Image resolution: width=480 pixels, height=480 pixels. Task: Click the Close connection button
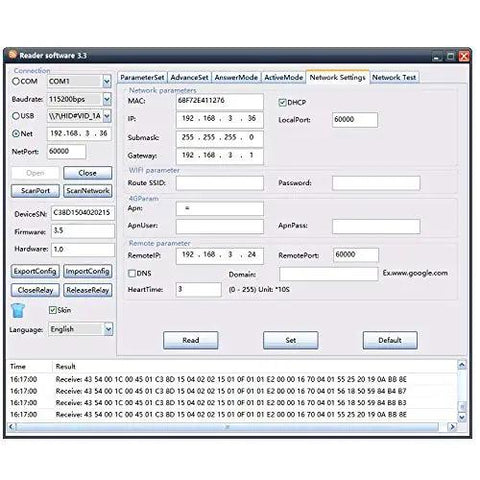88,173
